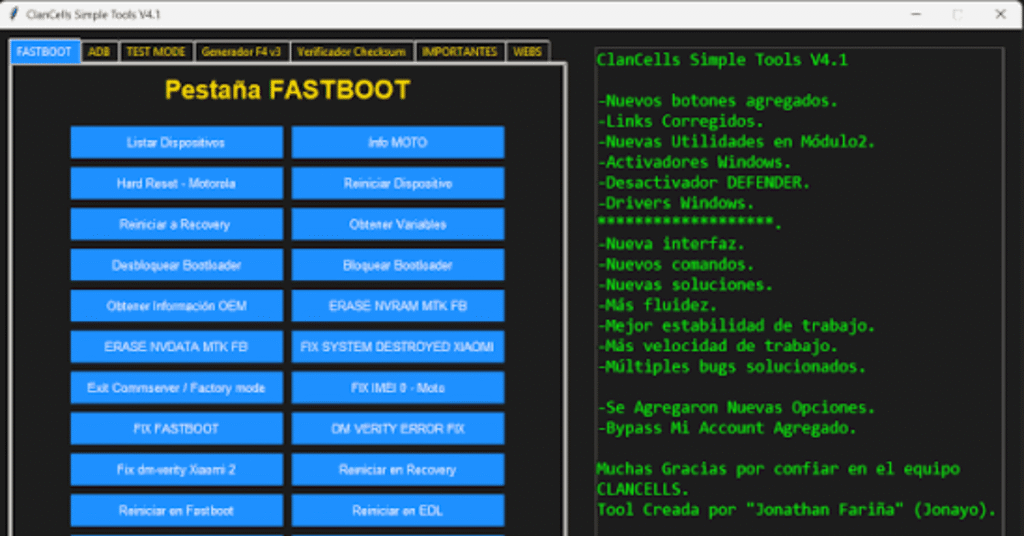Click the FIX FASTBOOT button

point(176,429)
